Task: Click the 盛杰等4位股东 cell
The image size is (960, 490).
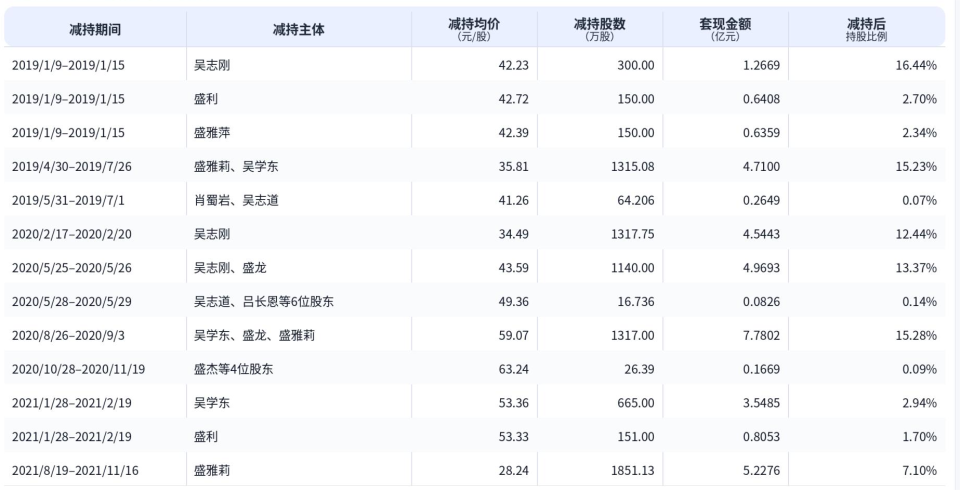Action: (233, 369)
